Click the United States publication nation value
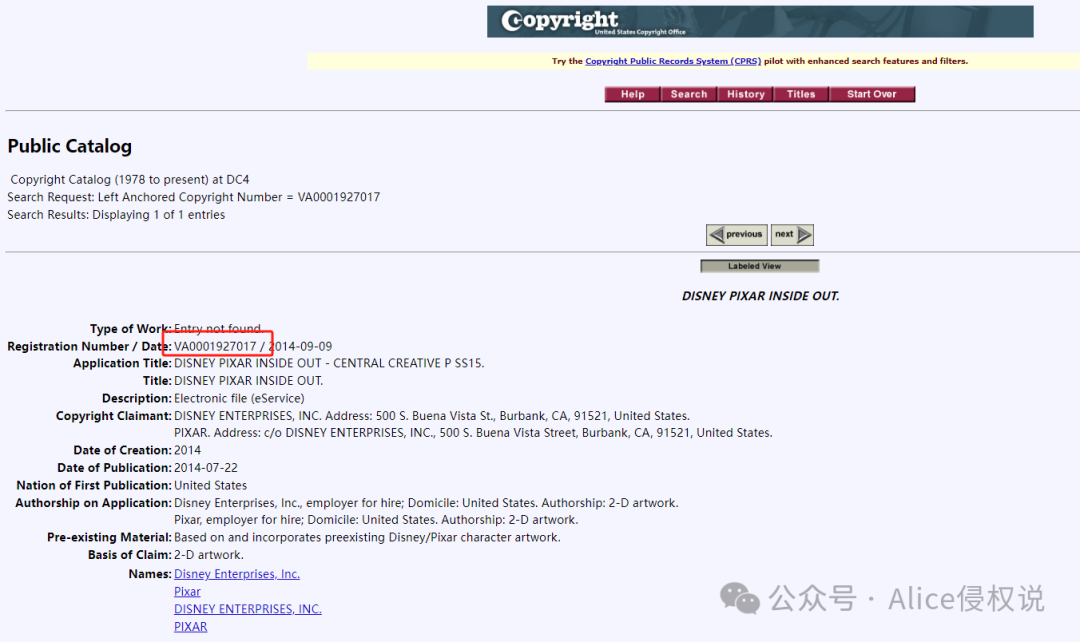The image size is (1080, 642). pos(211,486)
